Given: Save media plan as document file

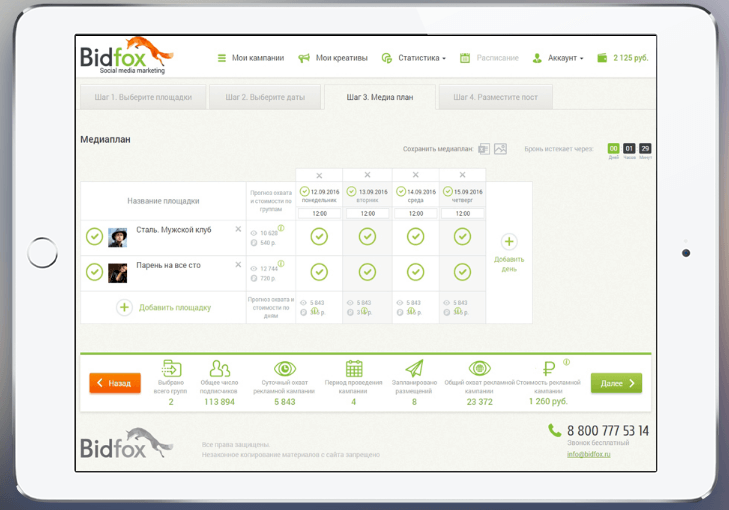Looking at the screenshot, I should [x=484, y=149].
